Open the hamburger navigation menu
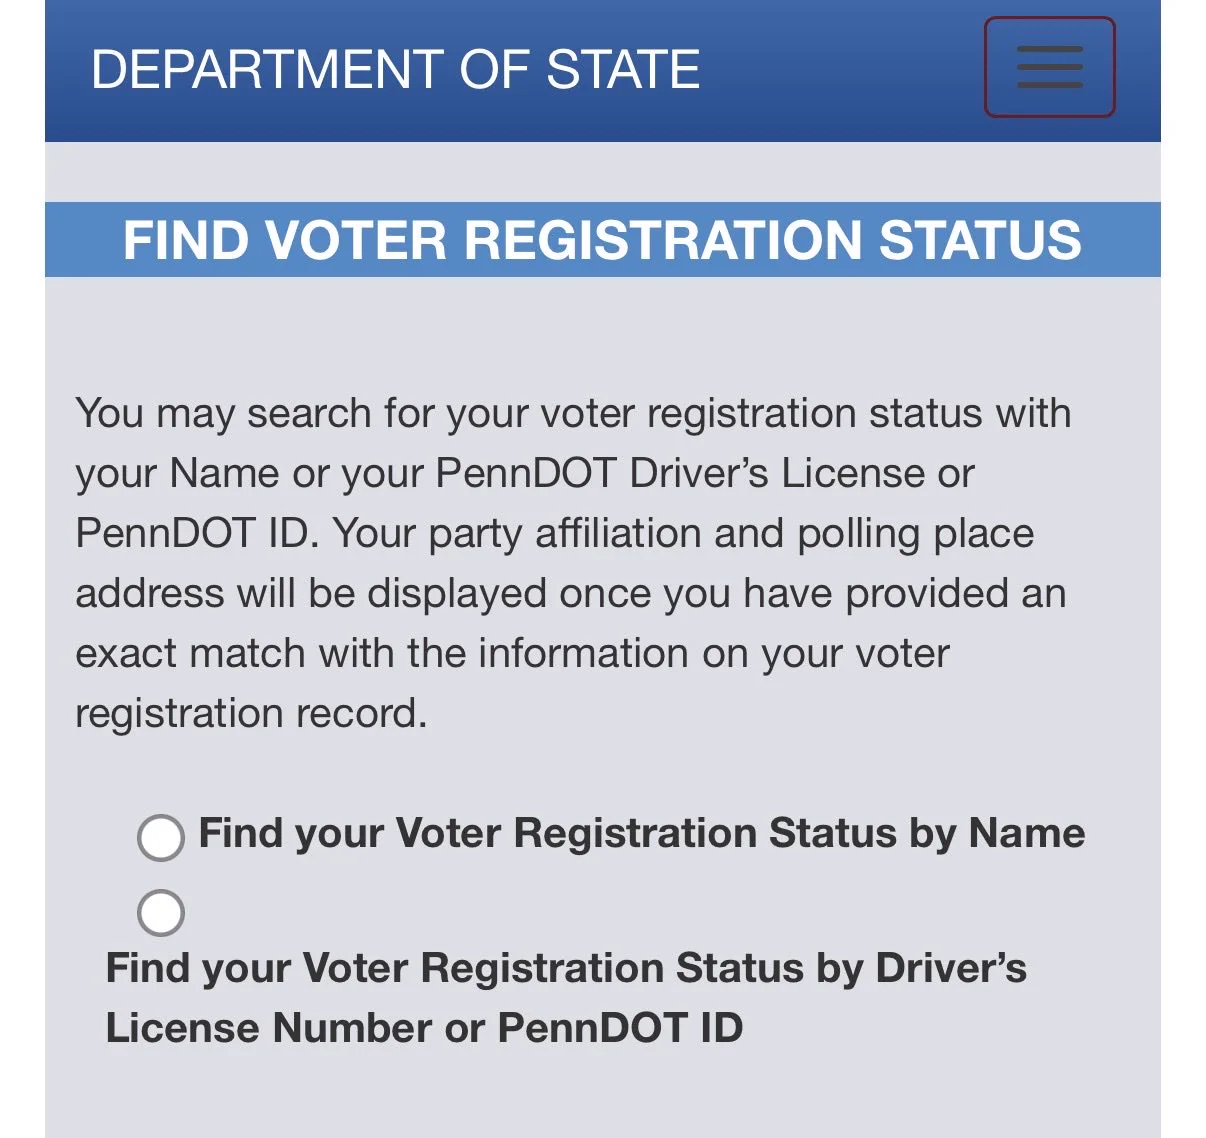This screenshot has height=1138, width=1206. (x=1049, y=67)
